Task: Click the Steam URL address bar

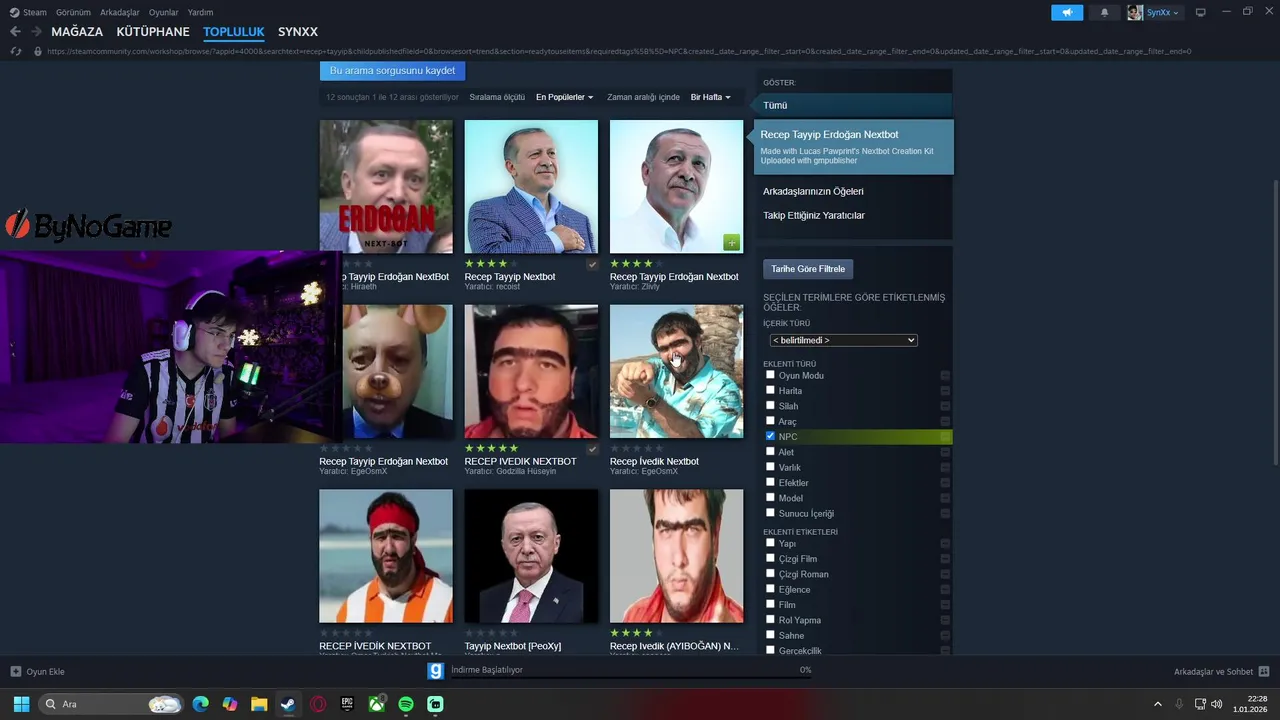Action: [619, 51]
